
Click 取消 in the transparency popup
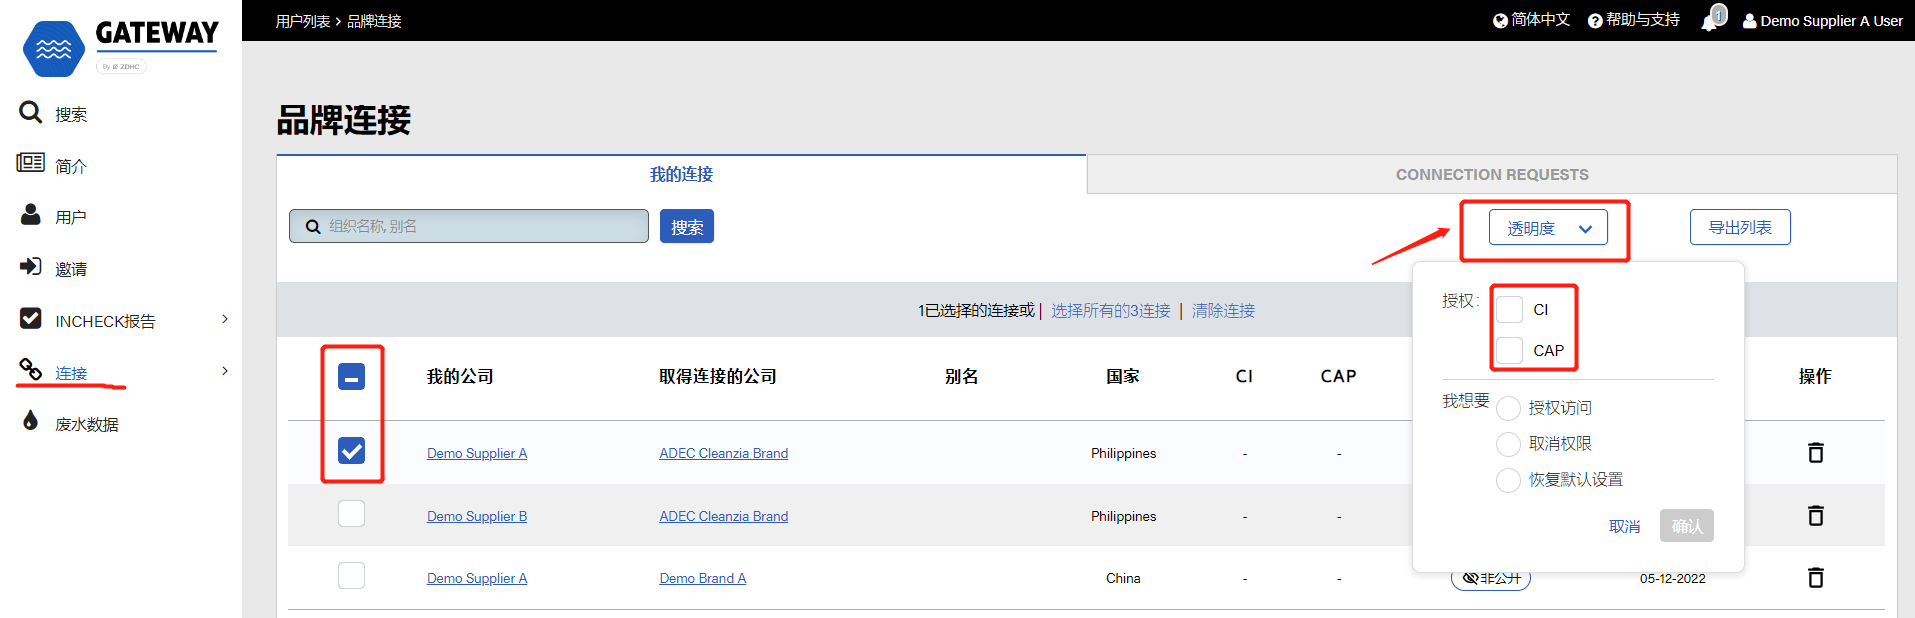coord(1624,527)
